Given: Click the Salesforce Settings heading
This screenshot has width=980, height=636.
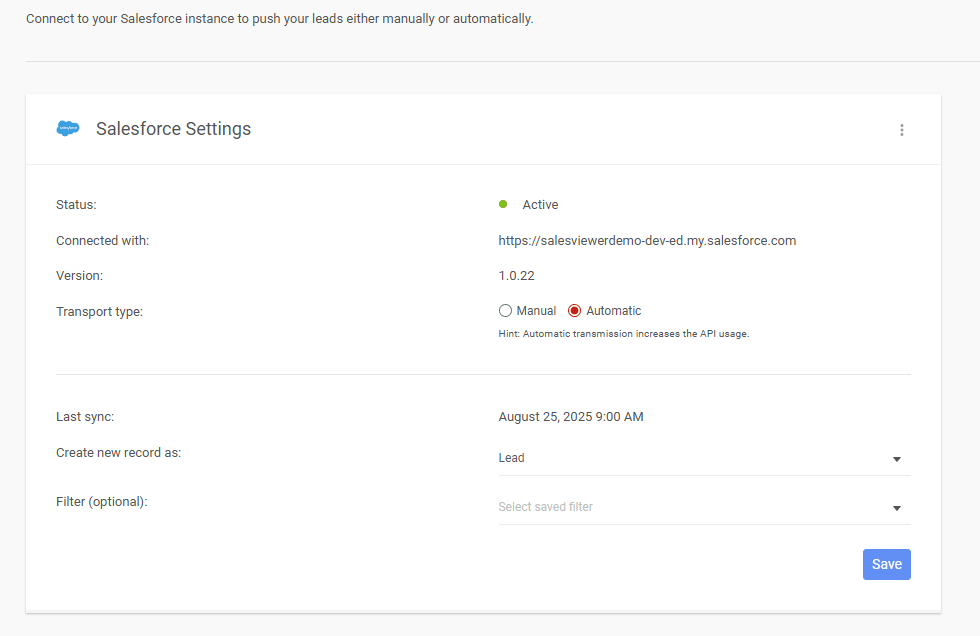Looking at the screenshot, I should (x=173, y=129).
